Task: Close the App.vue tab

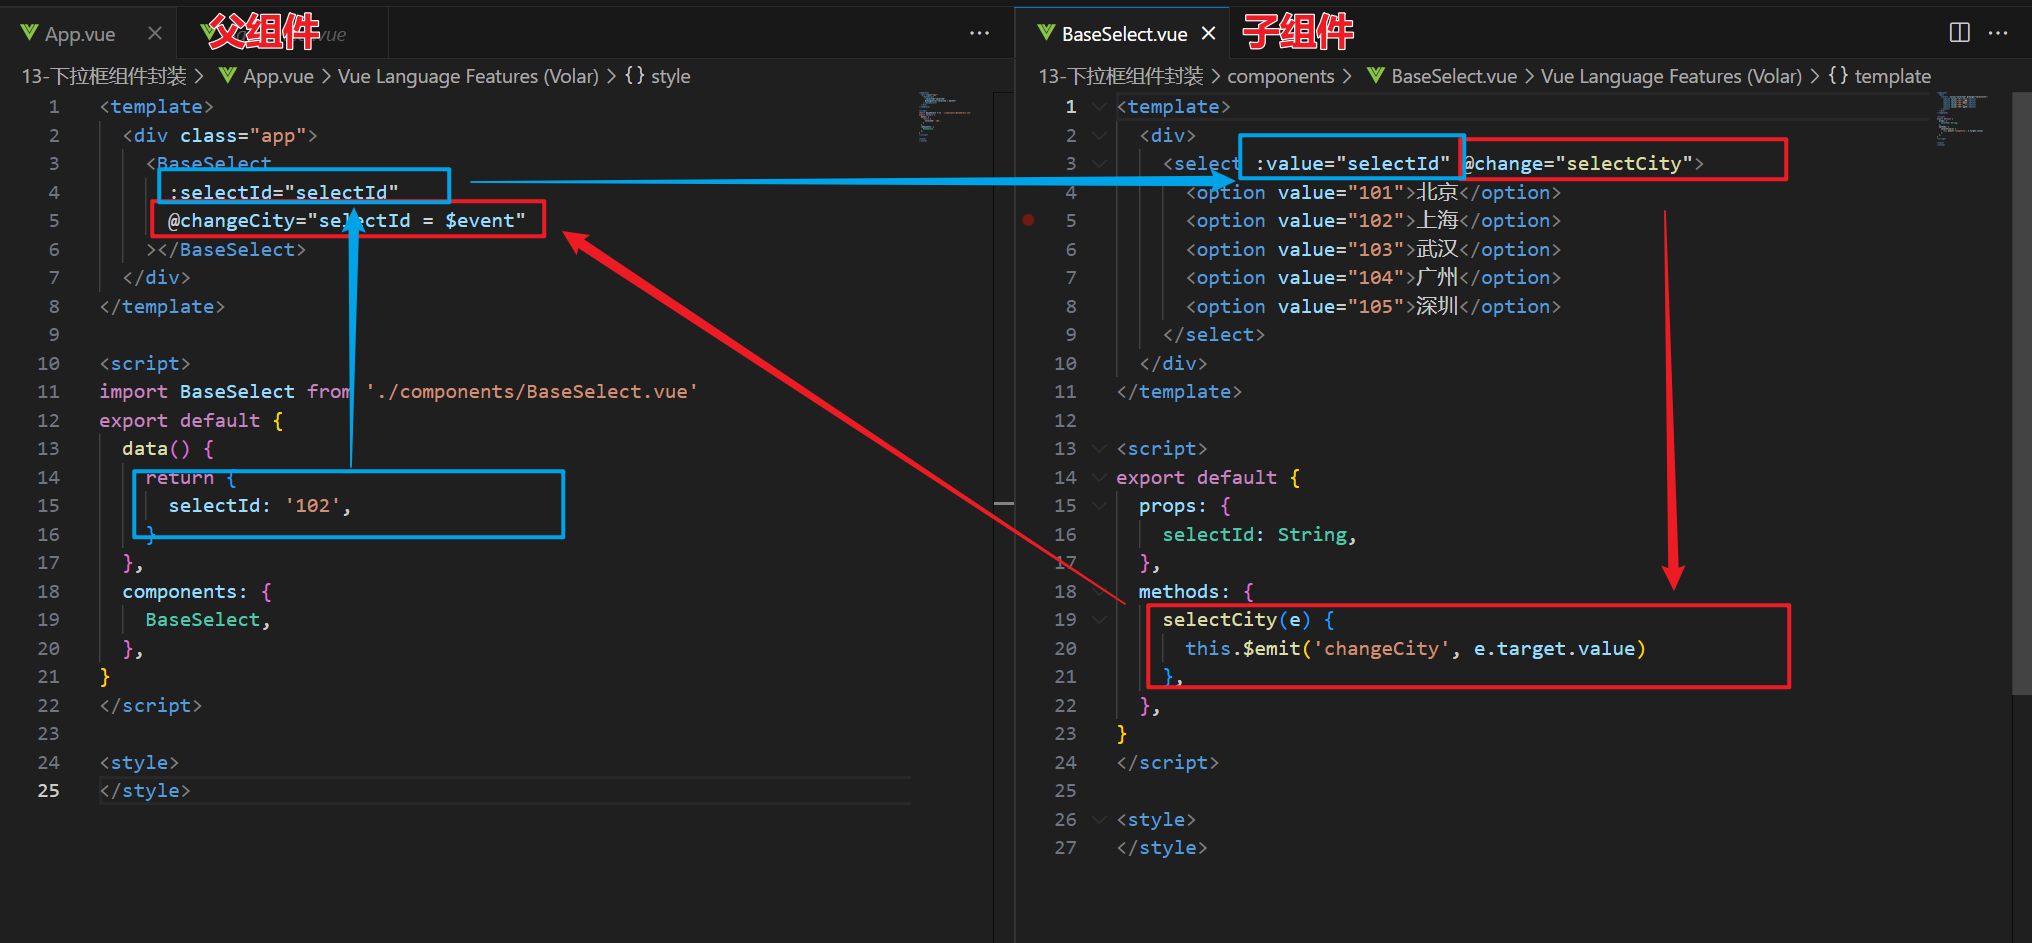Action: [155, 33]
